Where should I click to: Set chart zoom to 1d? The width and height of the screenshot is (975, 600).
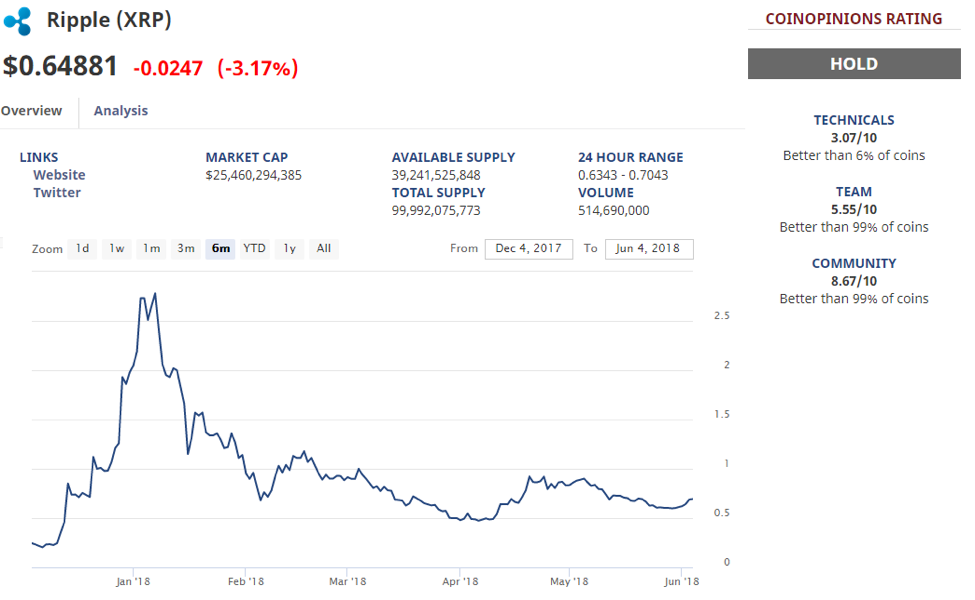pyautogui.click(x=83, y=249)
